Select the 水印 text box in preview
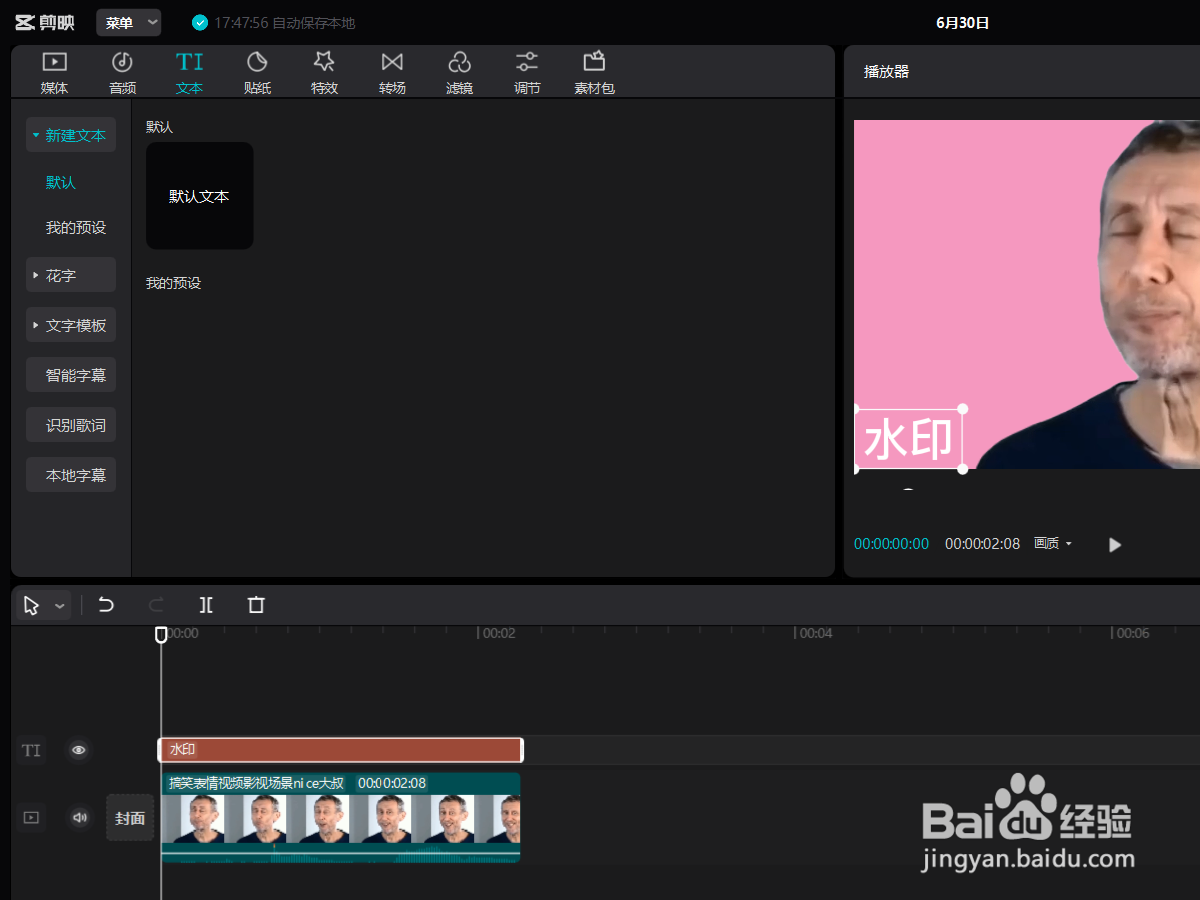Viewport: 1200px width, 900px height. [x=908, y=439]
